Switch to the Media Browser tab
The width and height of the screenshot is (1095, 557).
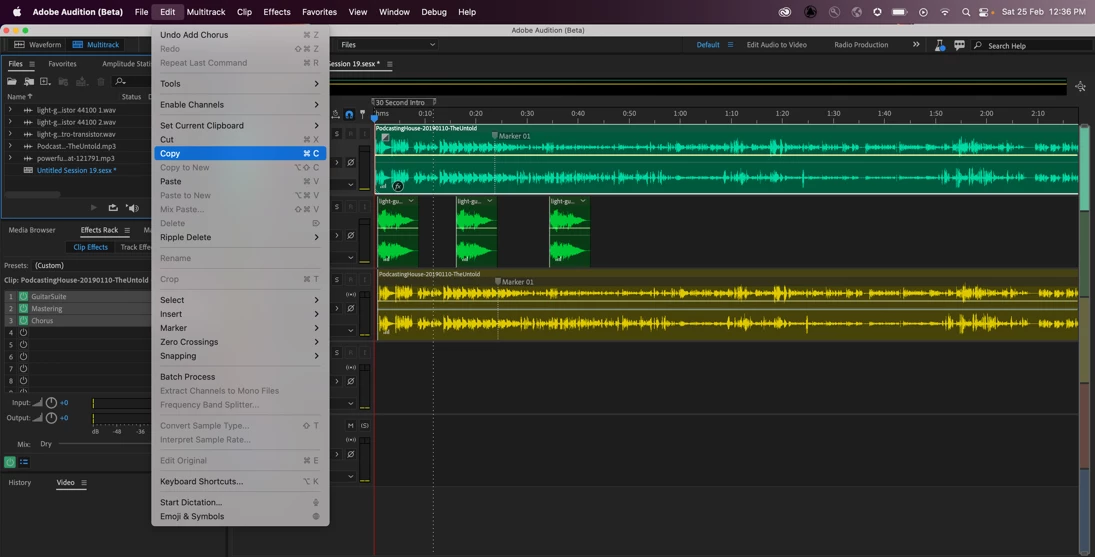tap(32, 230)
